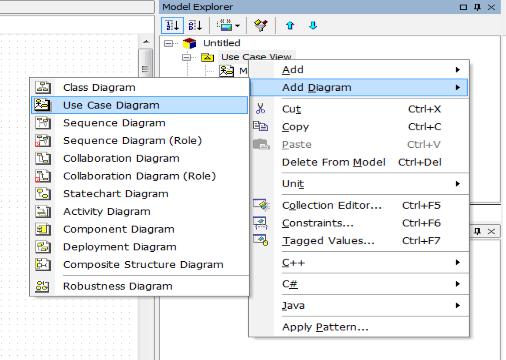
Task: Select the Use Case View folder icon
Action: (x=207, y=58)
